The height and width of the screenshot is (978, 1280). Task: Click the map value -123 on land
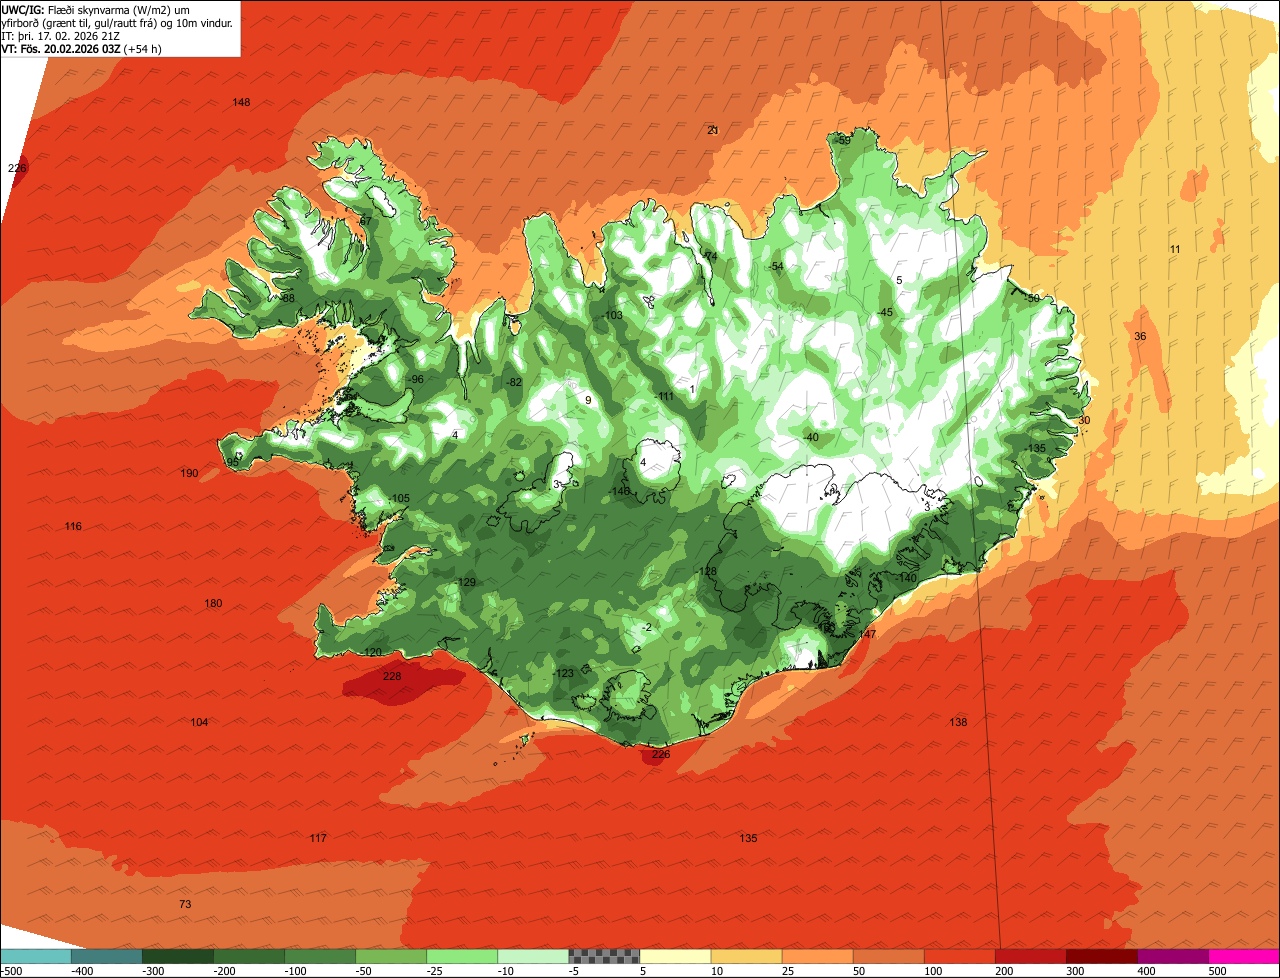563,673
